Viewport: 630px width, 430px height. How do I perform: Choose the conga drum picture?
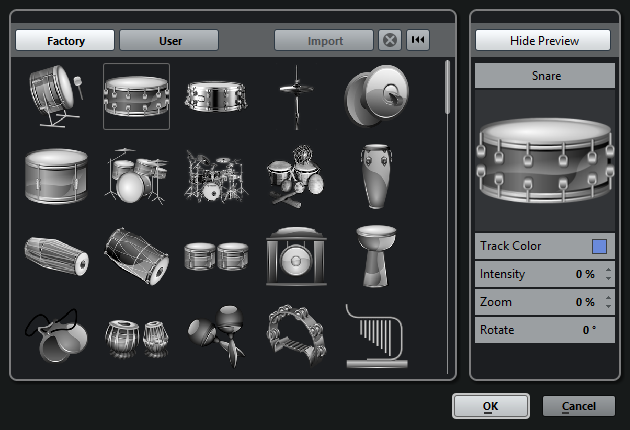pos(376,176)
